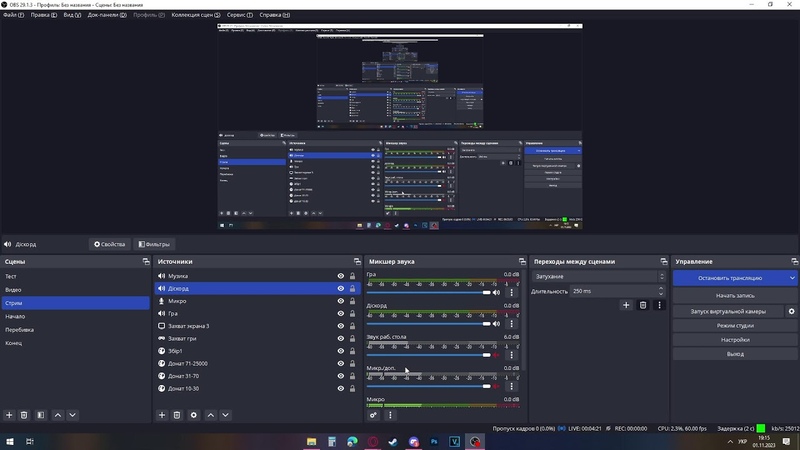Open virtual camera settings gear icon
This screenshot has height=450, width=800.
click(x=792, y=311)
